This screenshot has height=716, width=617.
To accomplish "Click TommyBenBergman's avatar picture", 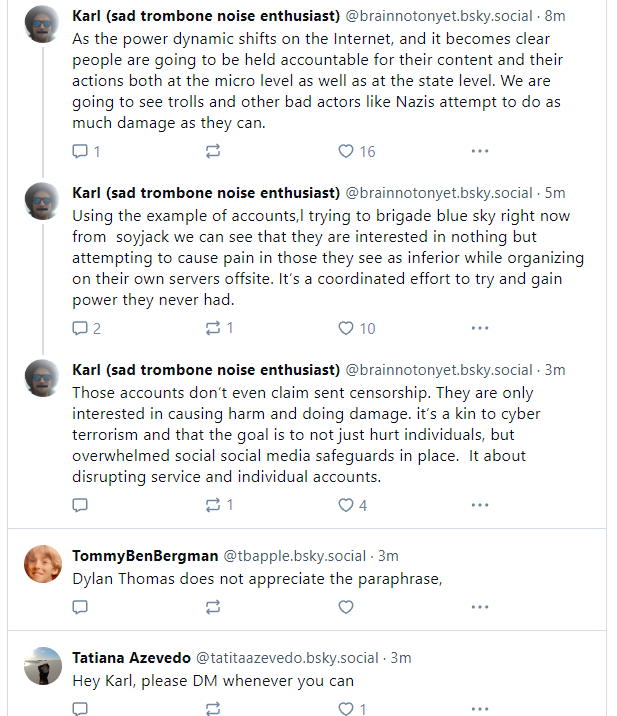I will [42, 565].
